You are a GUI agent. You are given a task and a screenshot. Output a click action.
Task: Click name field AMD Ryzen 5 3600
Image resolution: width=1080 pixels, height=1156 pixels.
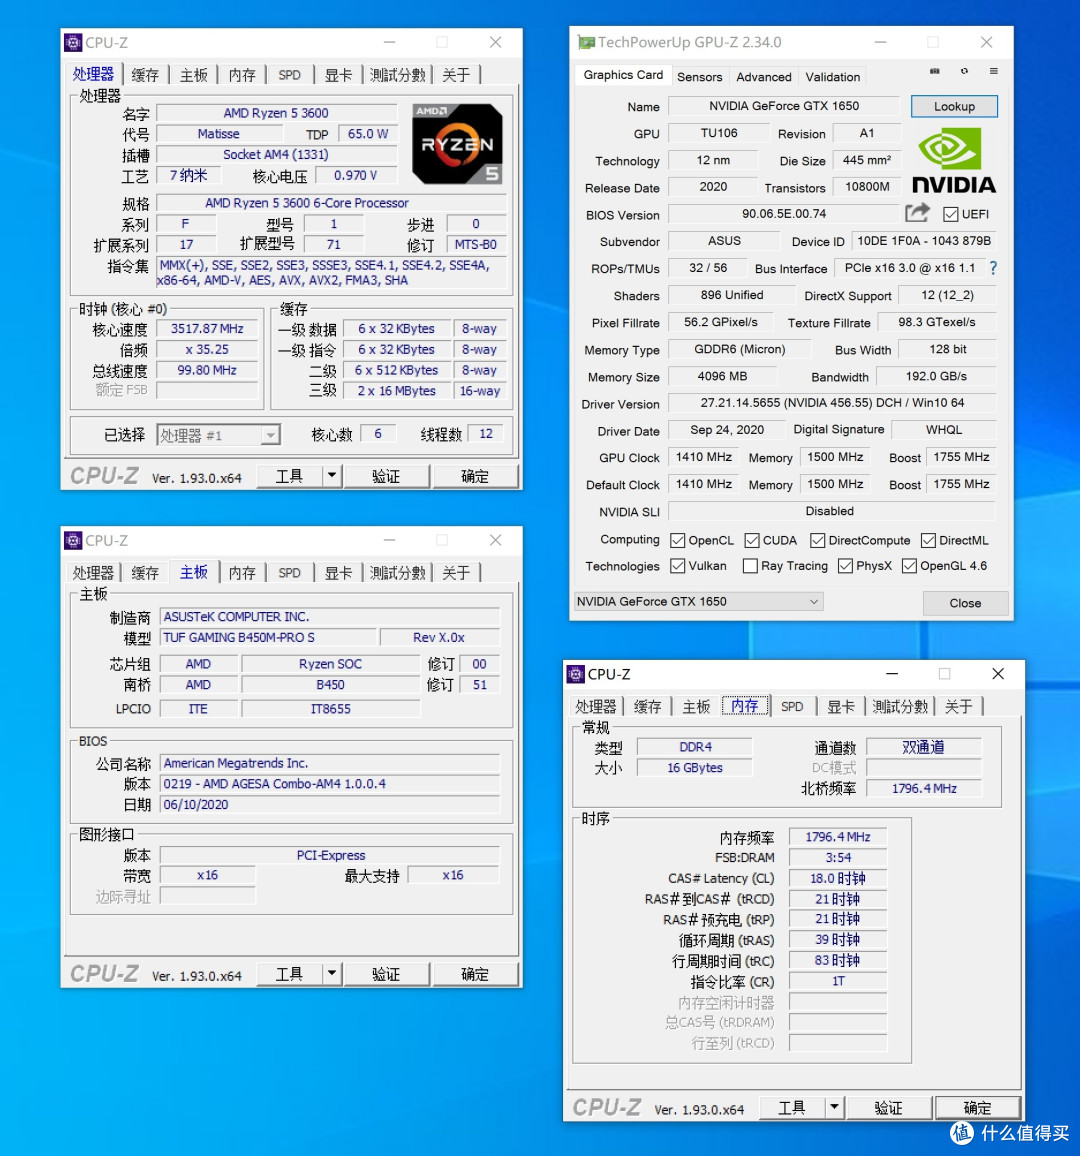[276, 113]
